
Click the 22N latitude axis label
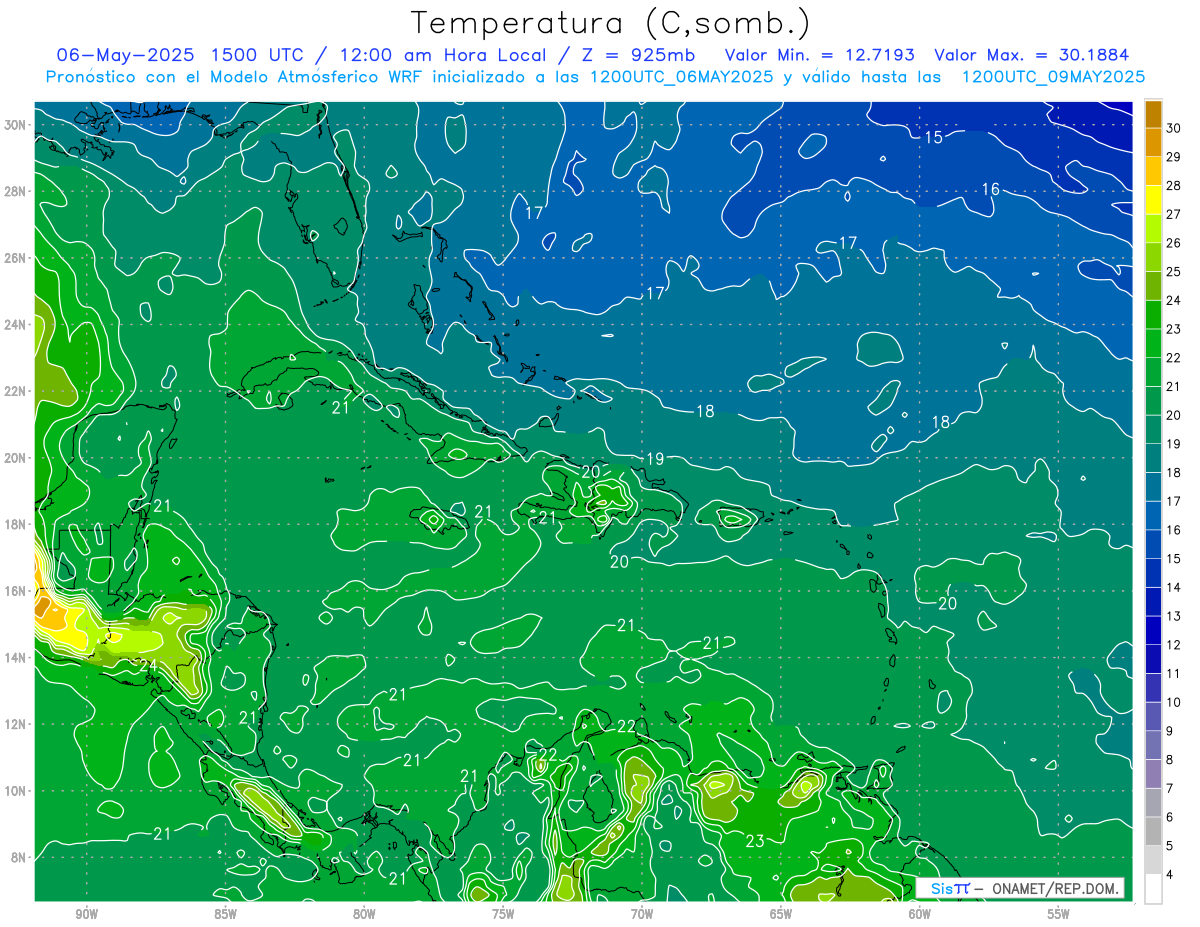click(x=15, y=391)
